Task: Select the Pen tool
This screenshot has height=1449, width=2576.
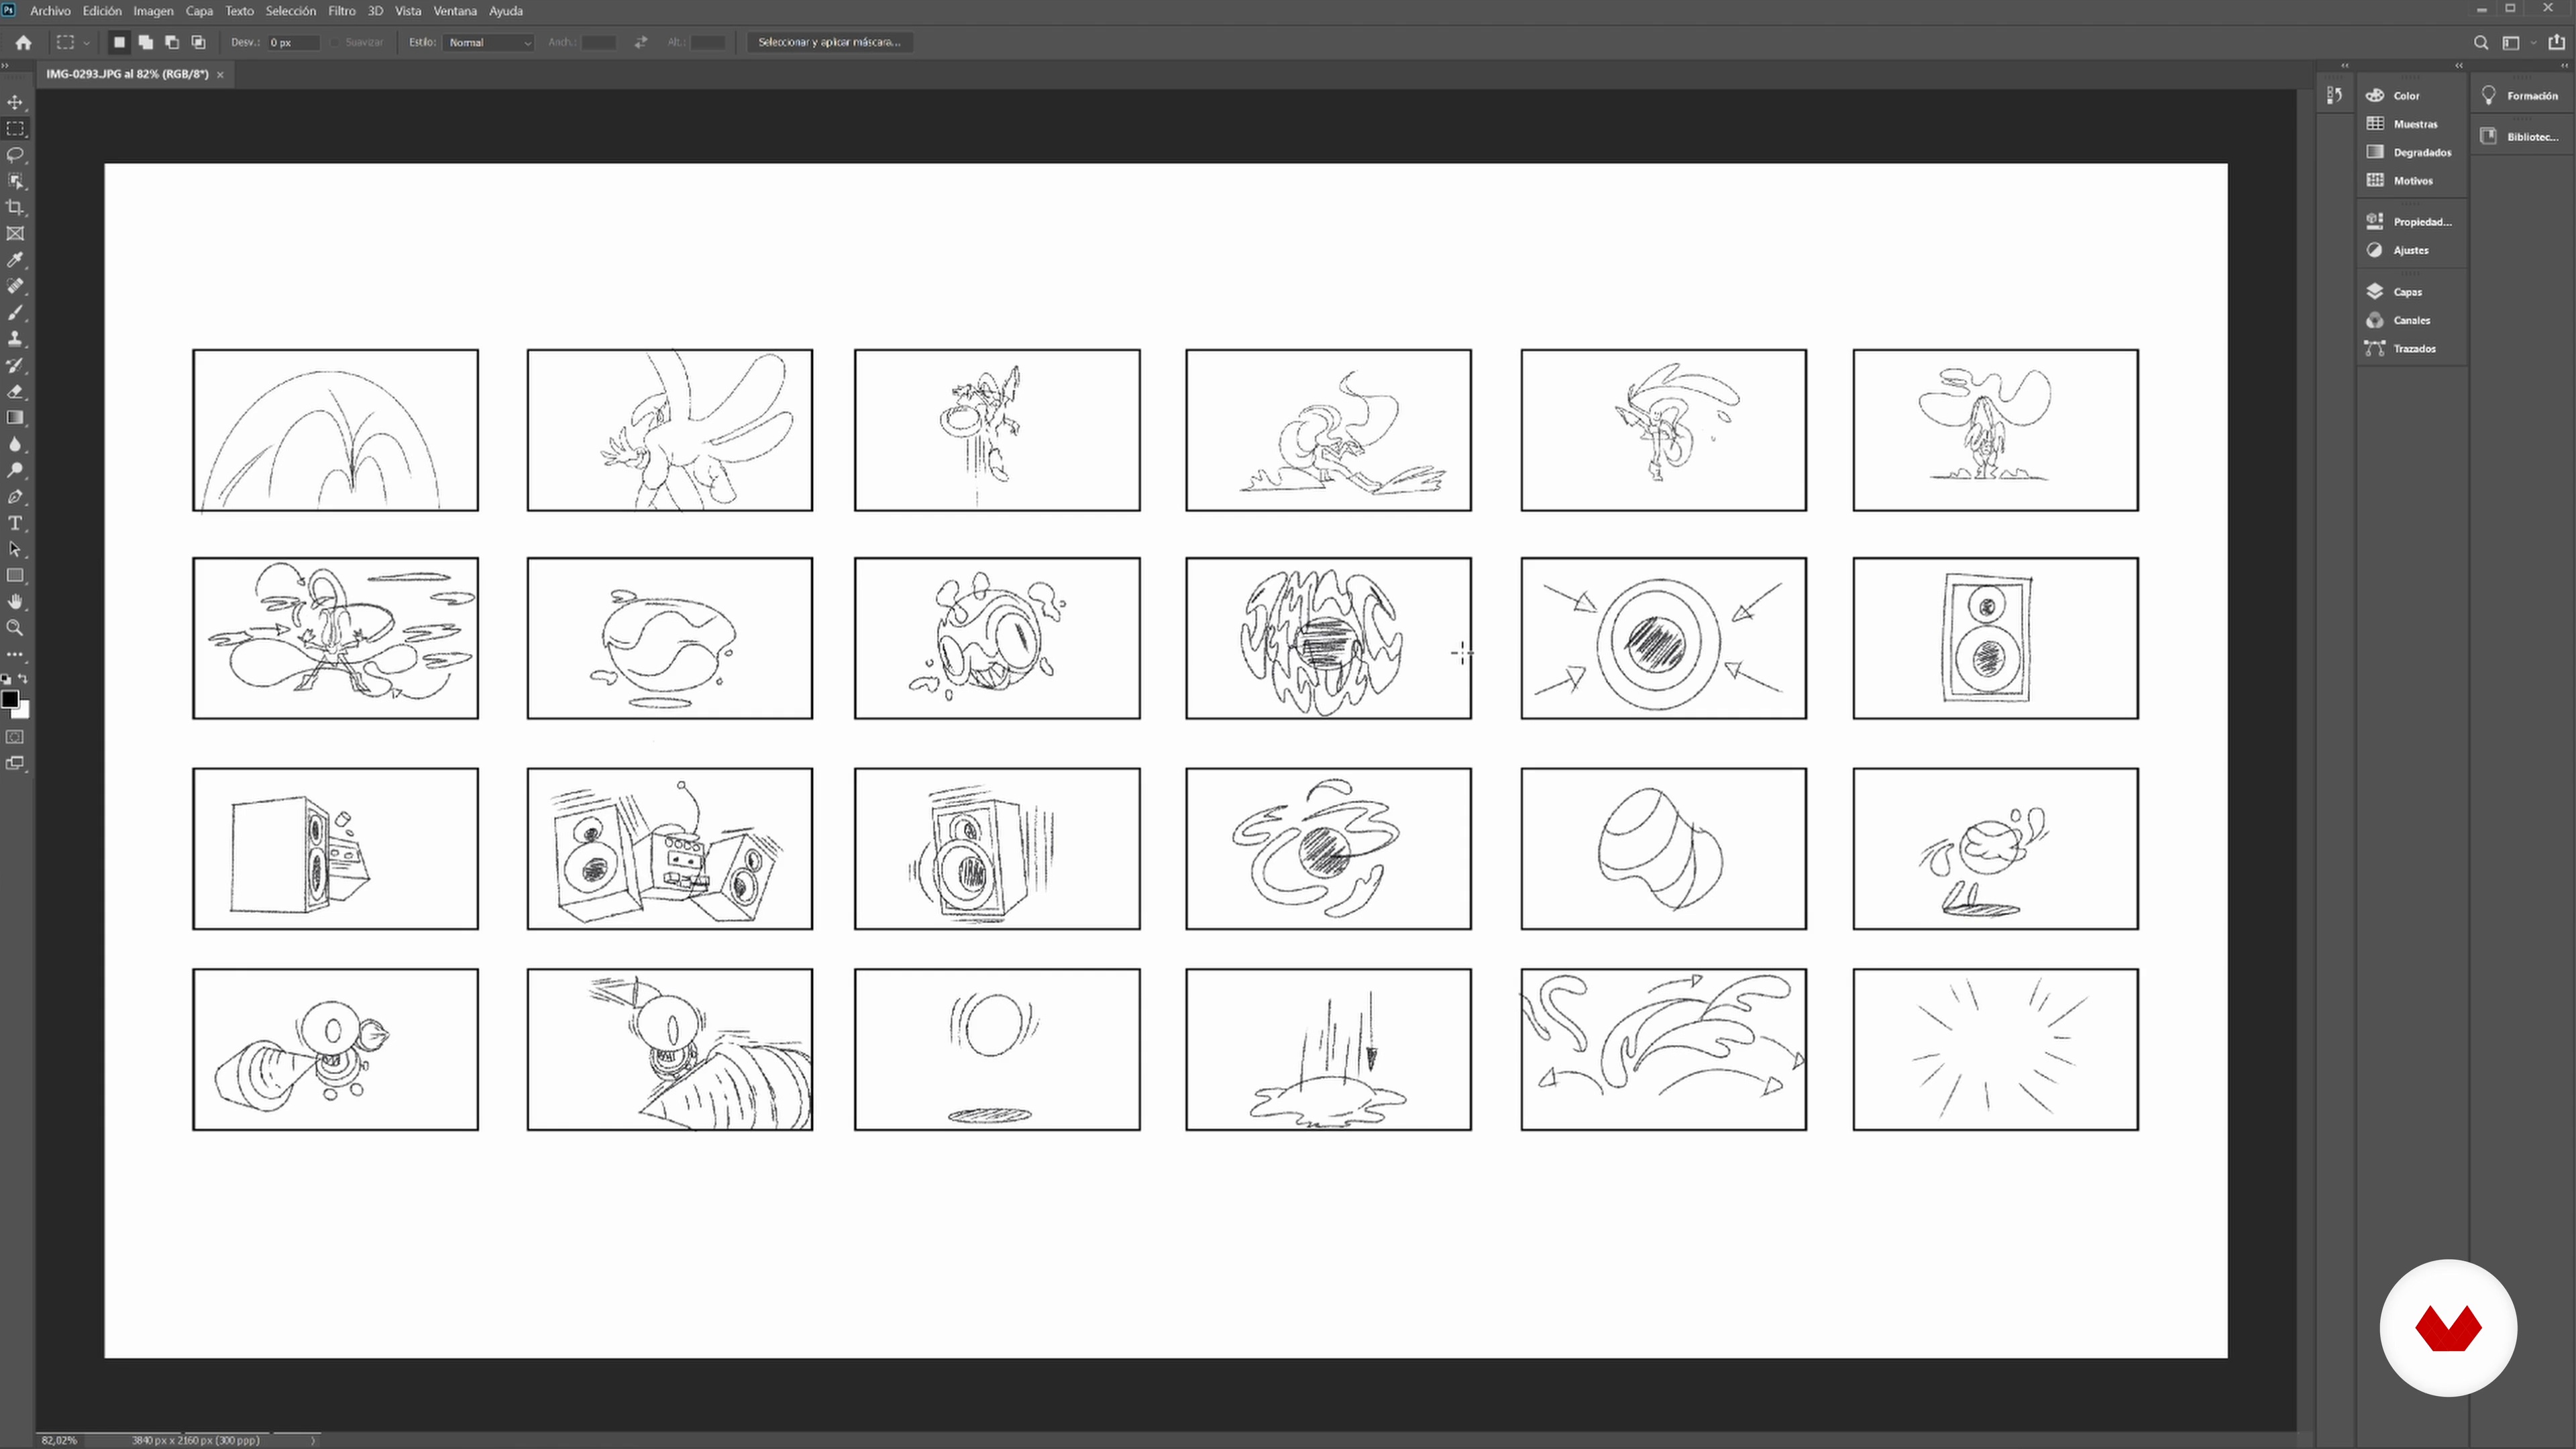Action: (15, 497)
